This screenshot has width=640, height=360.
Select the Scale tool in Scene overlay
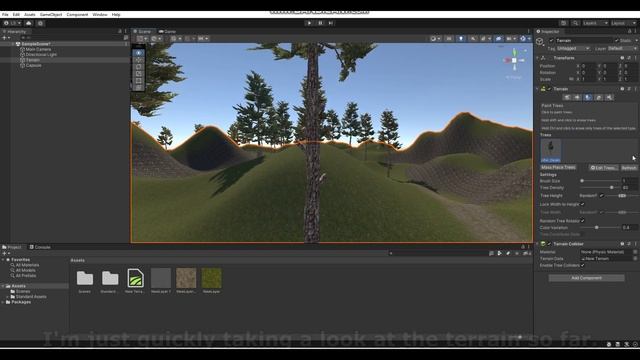pos(139,73)
